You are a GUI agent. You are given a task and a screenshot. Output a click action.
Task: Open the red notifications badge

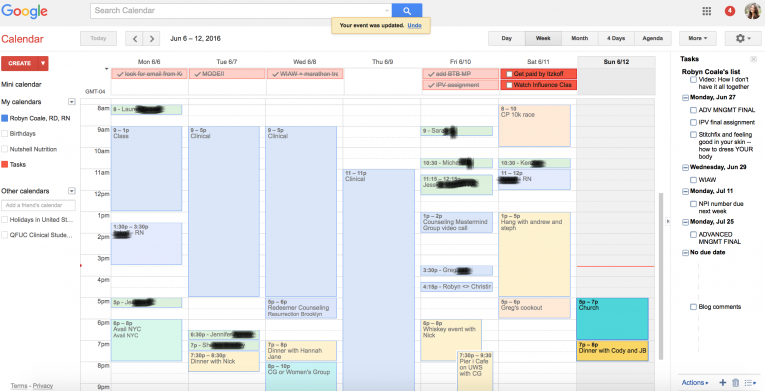tap(730, 11)
